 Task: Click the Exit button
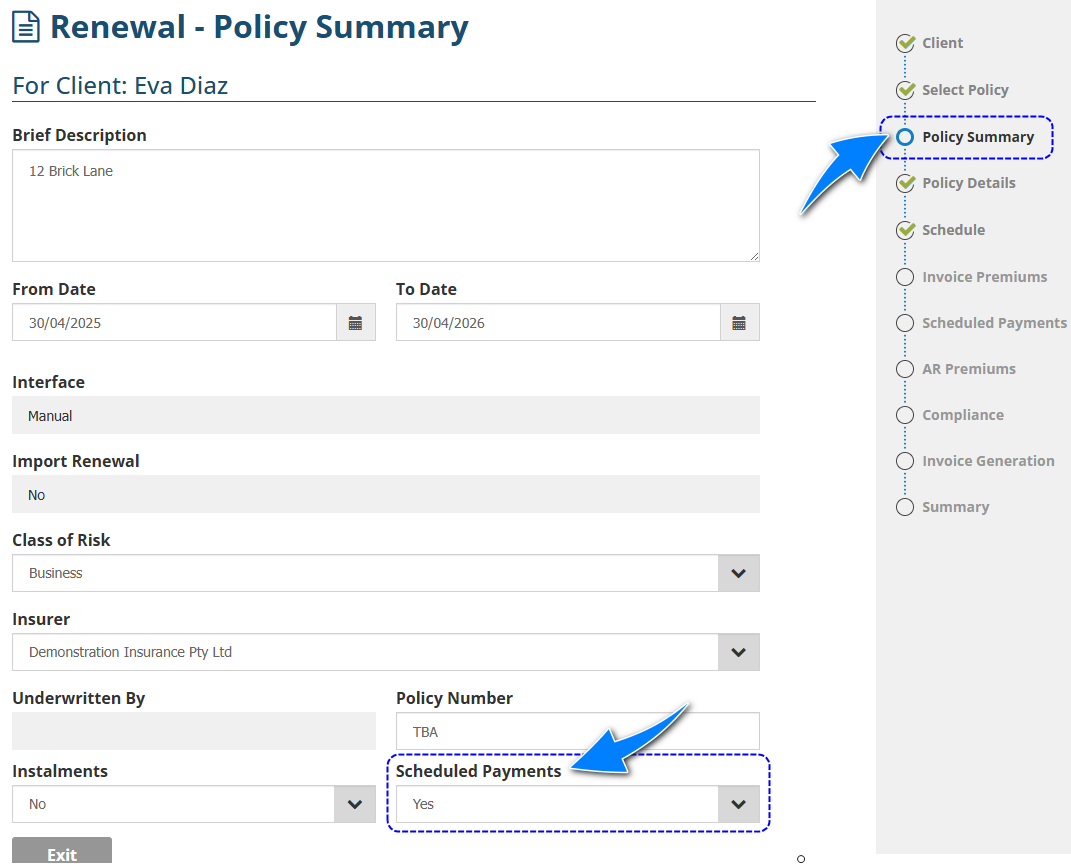(x=62, y=852)
